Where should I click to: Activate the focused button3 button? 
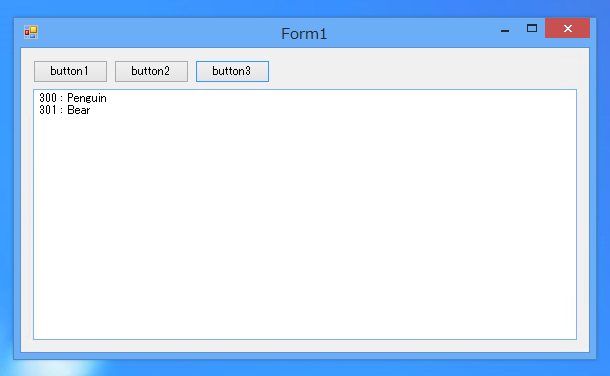[232, 71]
